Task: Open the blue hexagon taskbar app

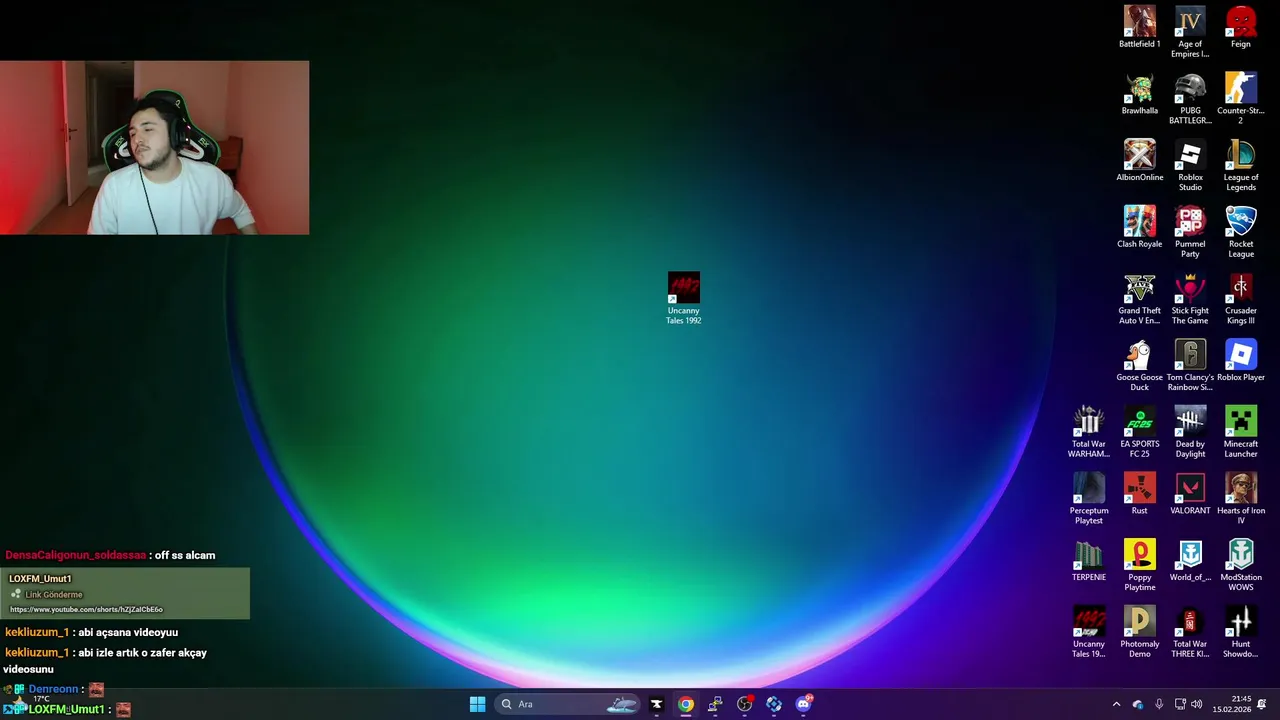Action: click(x=774, y=704)
